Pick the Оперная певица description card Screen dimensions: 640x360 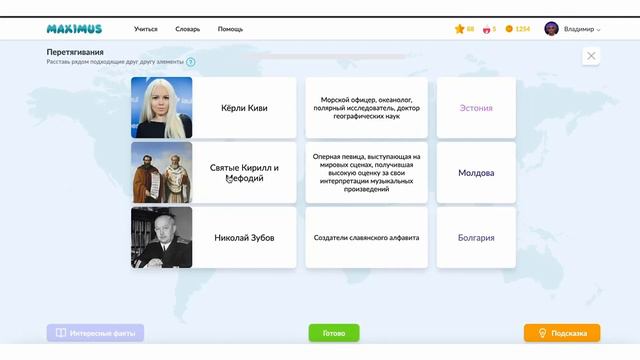367,173
